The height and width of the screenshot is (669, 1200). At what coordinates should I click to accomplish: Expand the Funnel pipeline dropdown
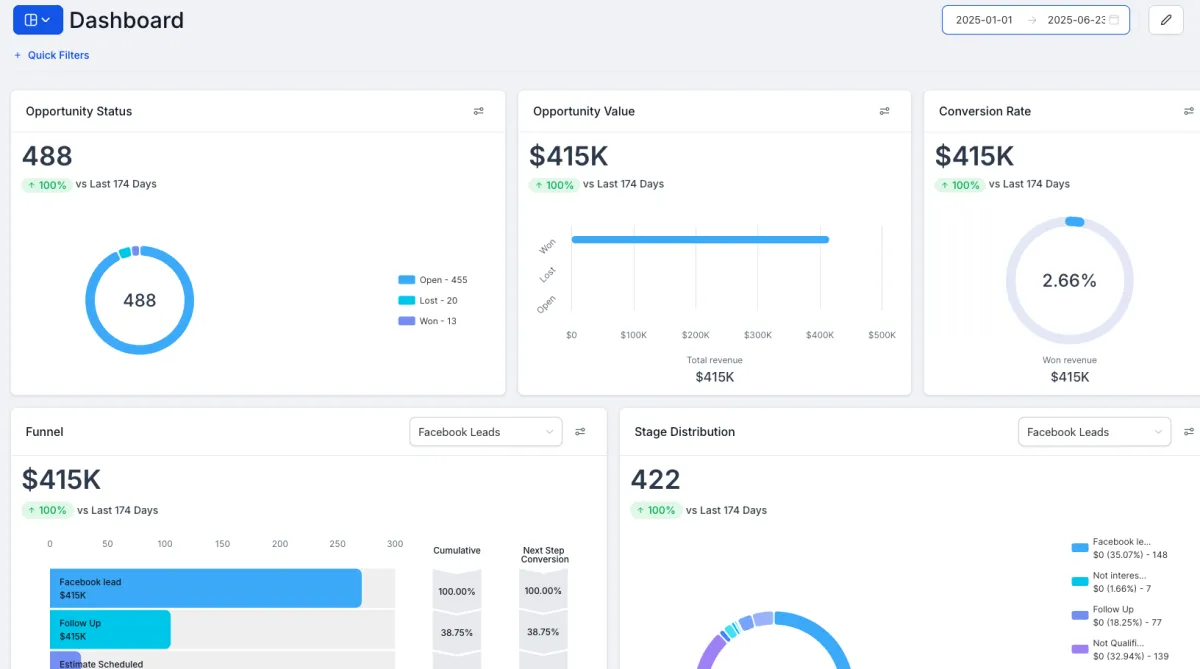pyautogui.click(x=486, y=432)
